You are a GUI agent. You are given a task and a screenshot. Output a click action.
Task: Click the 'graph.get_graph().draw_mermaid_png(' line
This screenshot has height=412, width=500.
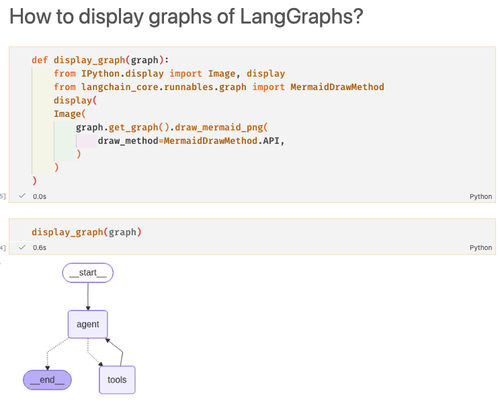[172, 127]
